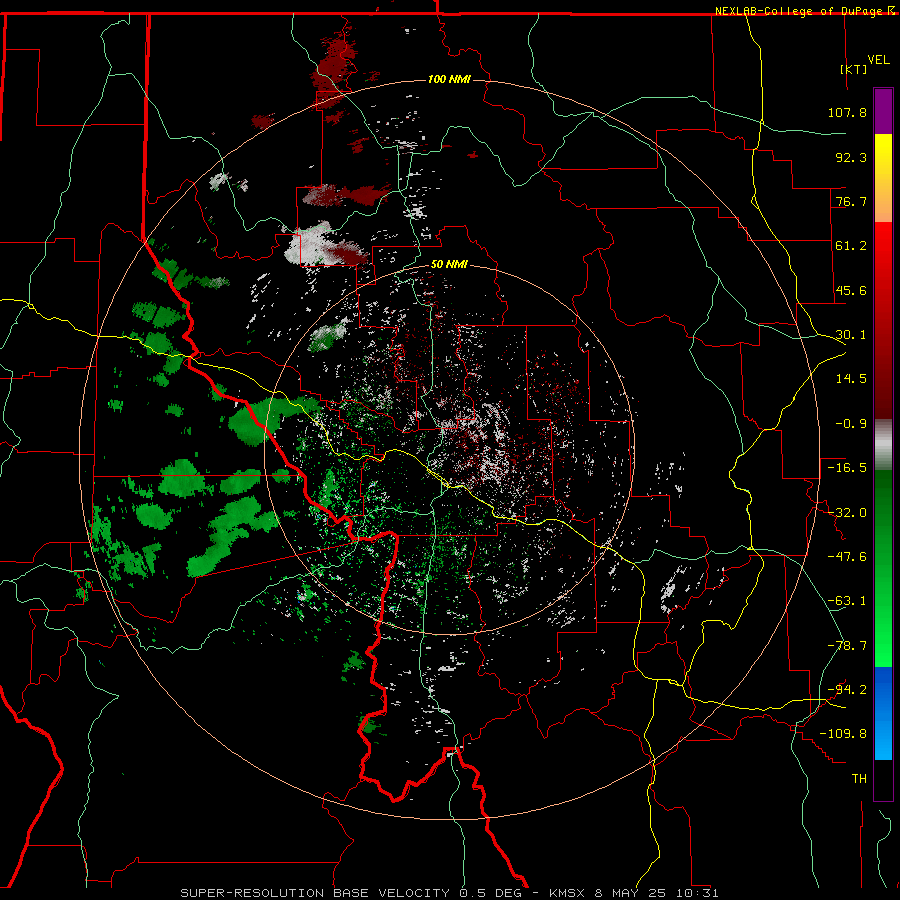Click the -16.5 legend value

point(847,468)
